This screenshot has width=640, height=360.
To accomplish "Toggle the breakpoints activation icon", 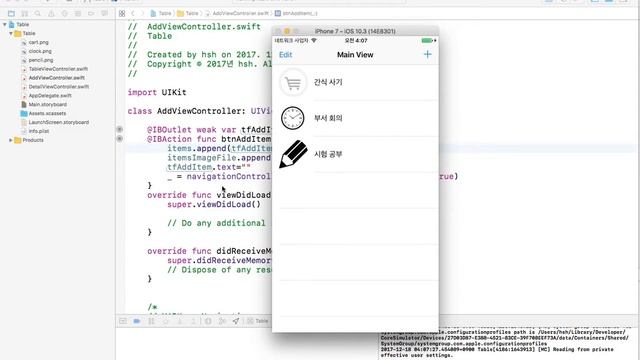I will 137,321.
